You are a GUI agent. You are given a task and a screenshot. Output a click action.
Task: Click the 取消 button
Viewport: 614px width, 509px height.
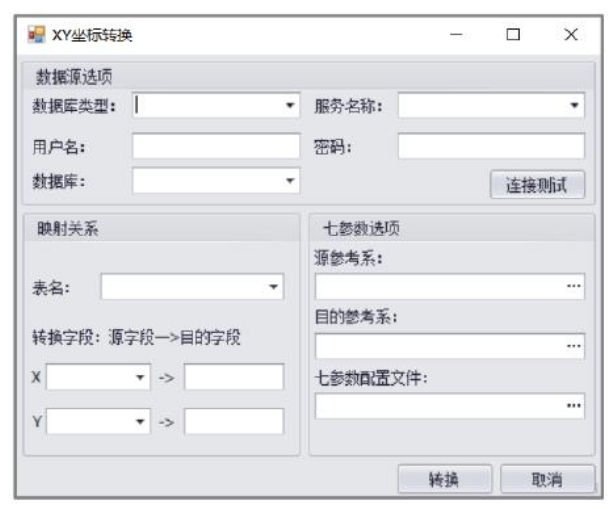point(545,479)
